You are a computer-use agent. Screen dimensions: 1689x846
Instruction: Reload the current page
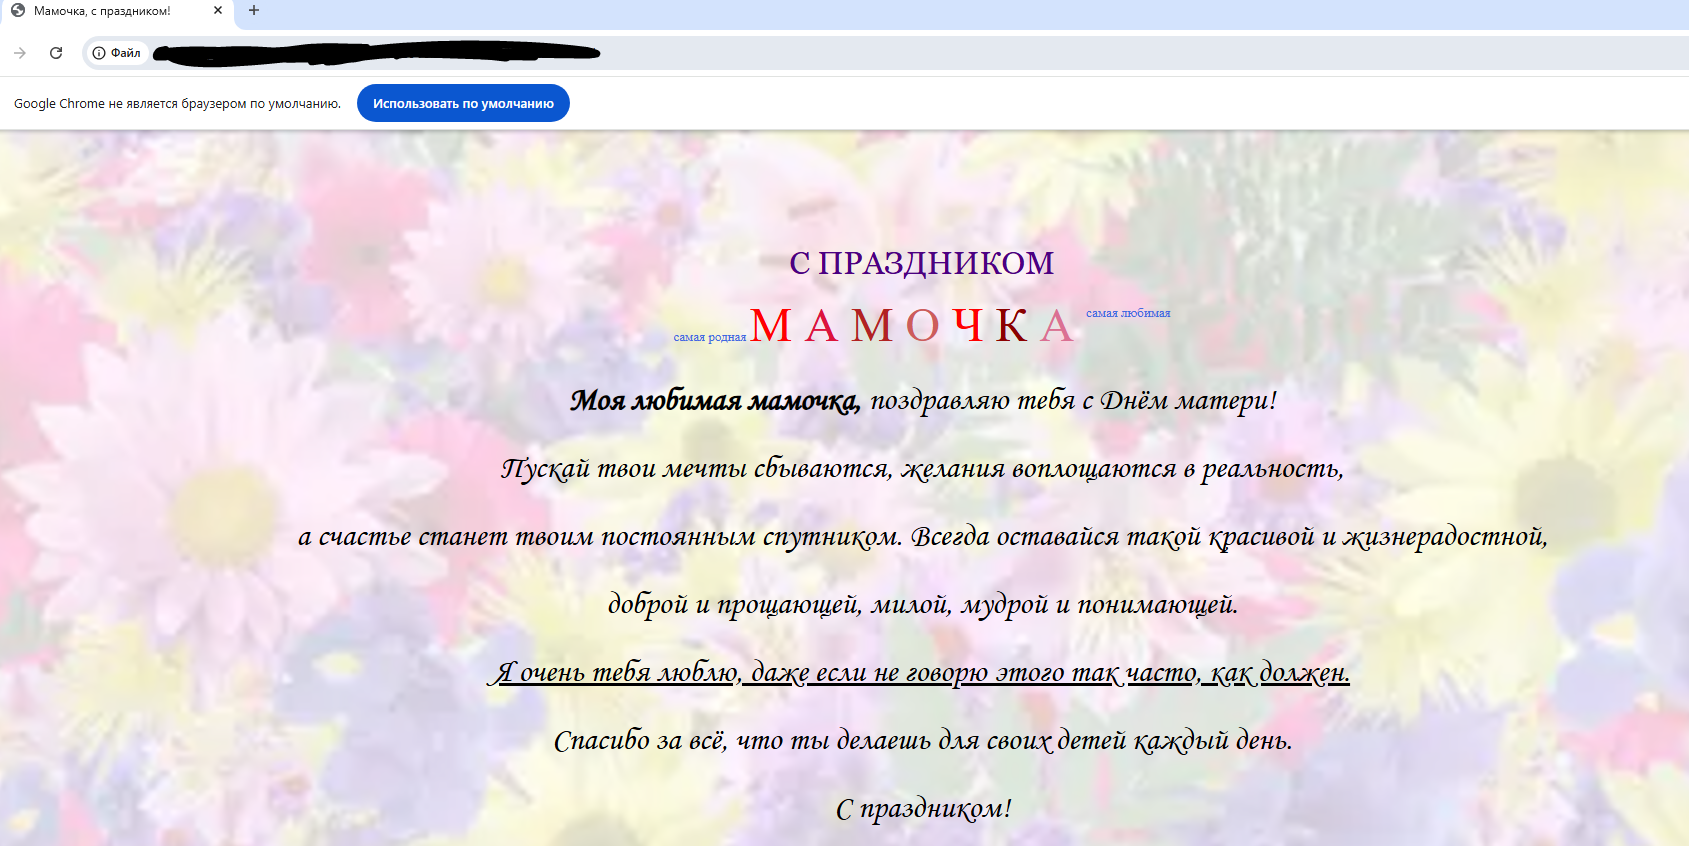click(56, 53)
